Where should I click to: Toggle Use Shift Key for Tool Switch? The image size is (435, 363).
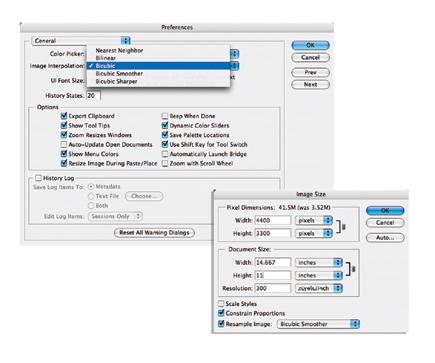pyautogui.click(x=165, y=145)
